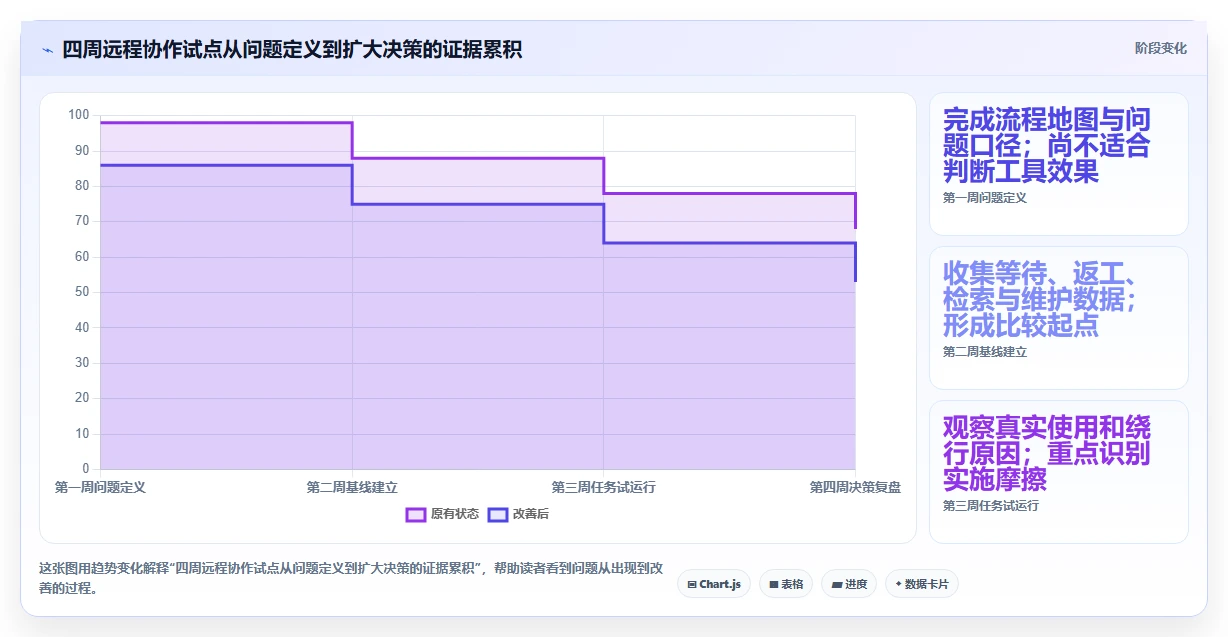
Task: Click the headline 观察真实使用和绕行原因
Action: (1047, 454)
